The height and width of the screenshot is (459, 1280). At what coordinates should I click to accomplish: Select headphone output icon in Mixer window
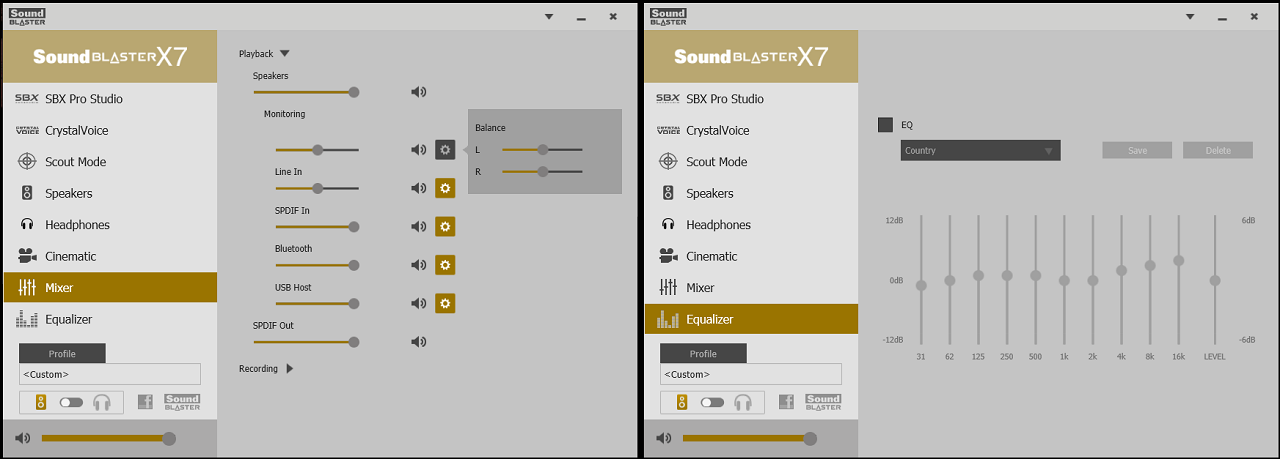pyautogui.click(x=101, y=402)
